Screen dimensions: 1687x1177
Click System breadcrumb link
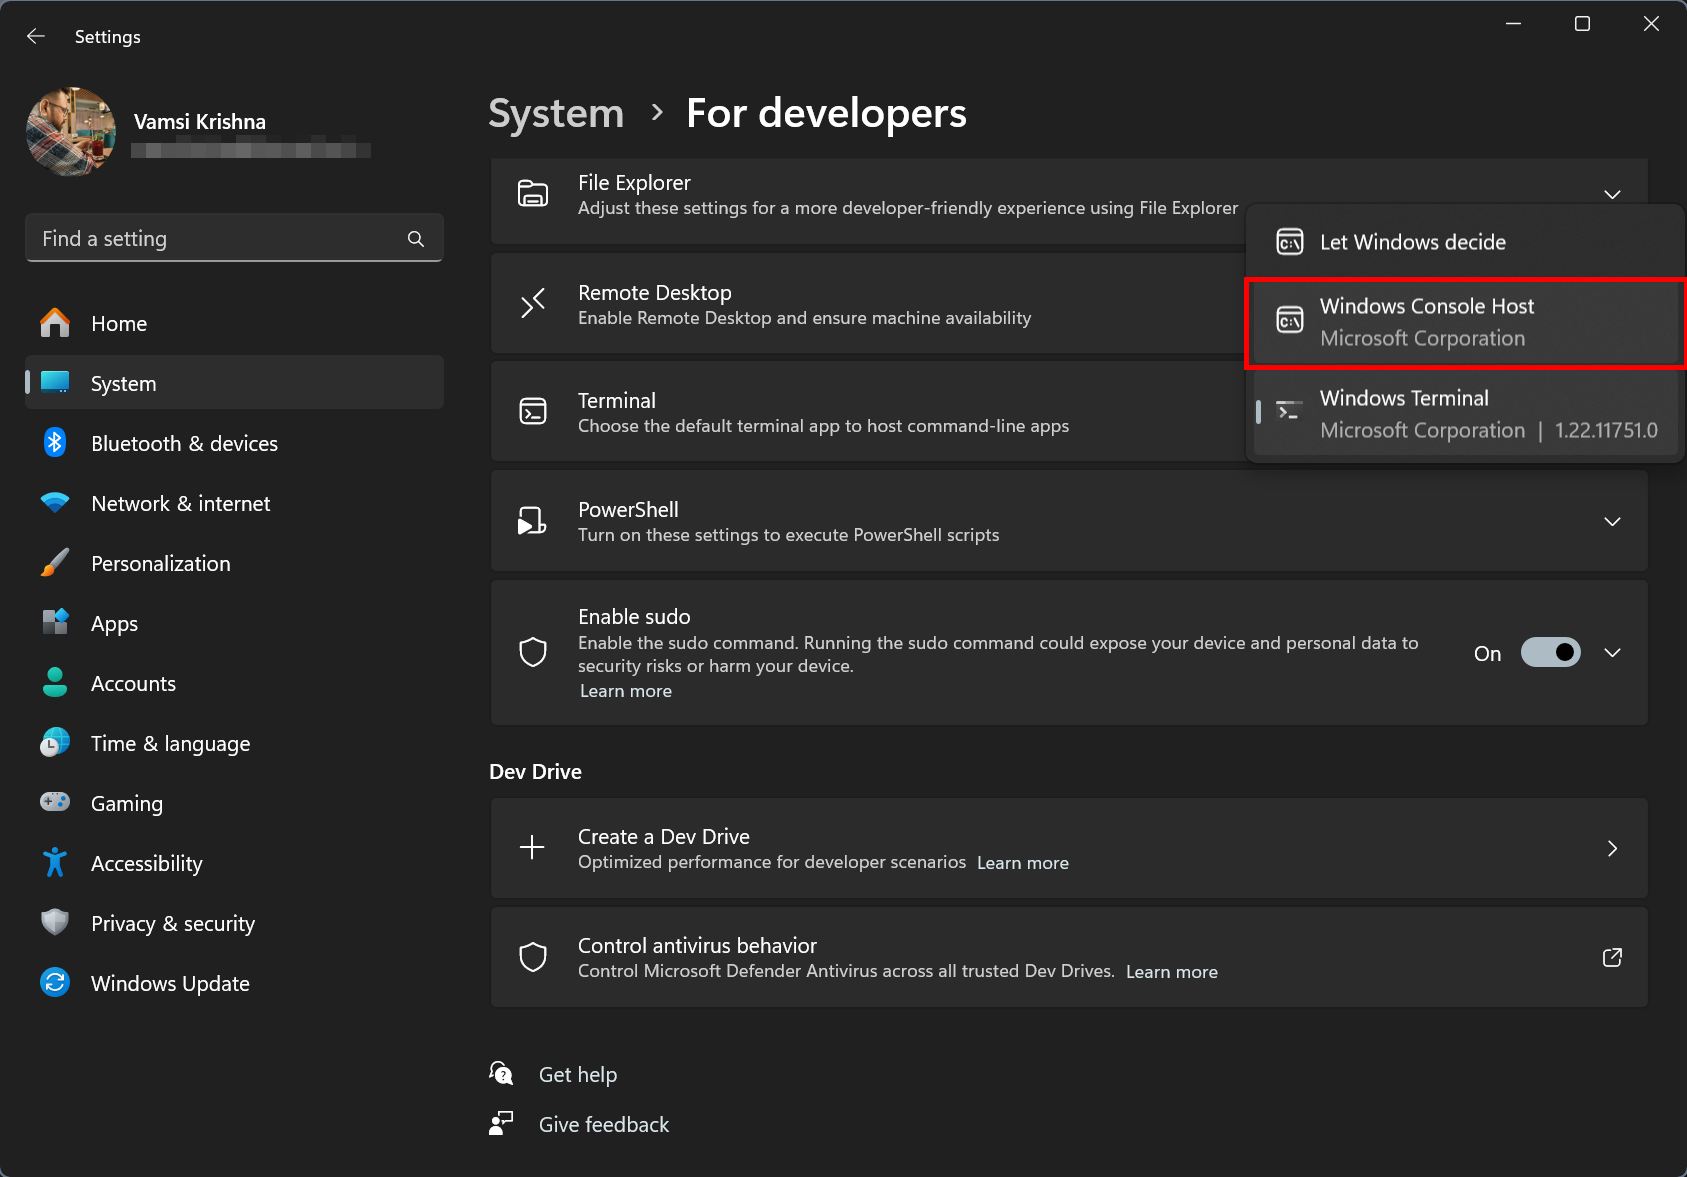coord(556,113)
